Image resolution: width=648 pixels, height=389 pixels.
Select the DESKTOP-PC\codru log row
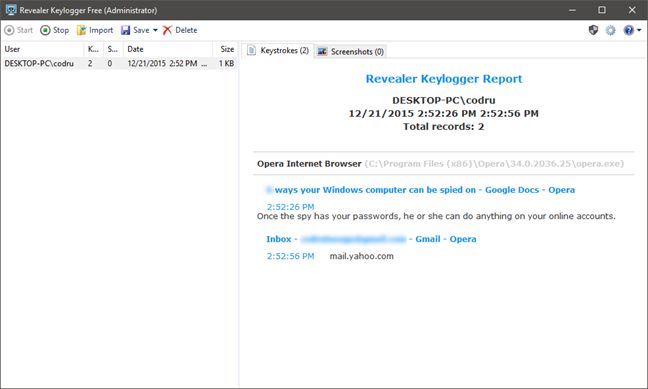point(120,63)
